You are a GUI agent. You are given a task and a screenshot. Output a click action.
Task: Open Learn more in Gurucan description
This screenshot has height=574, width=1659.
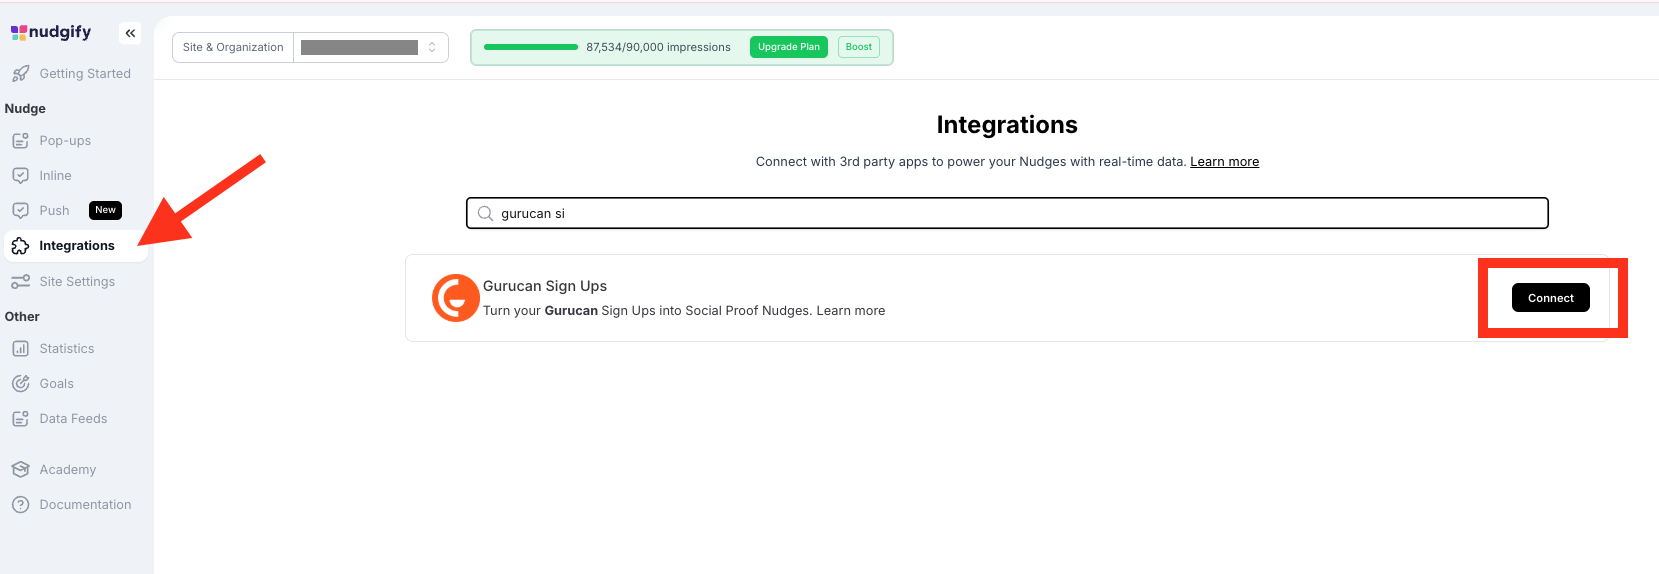click(x=851, y=311)
